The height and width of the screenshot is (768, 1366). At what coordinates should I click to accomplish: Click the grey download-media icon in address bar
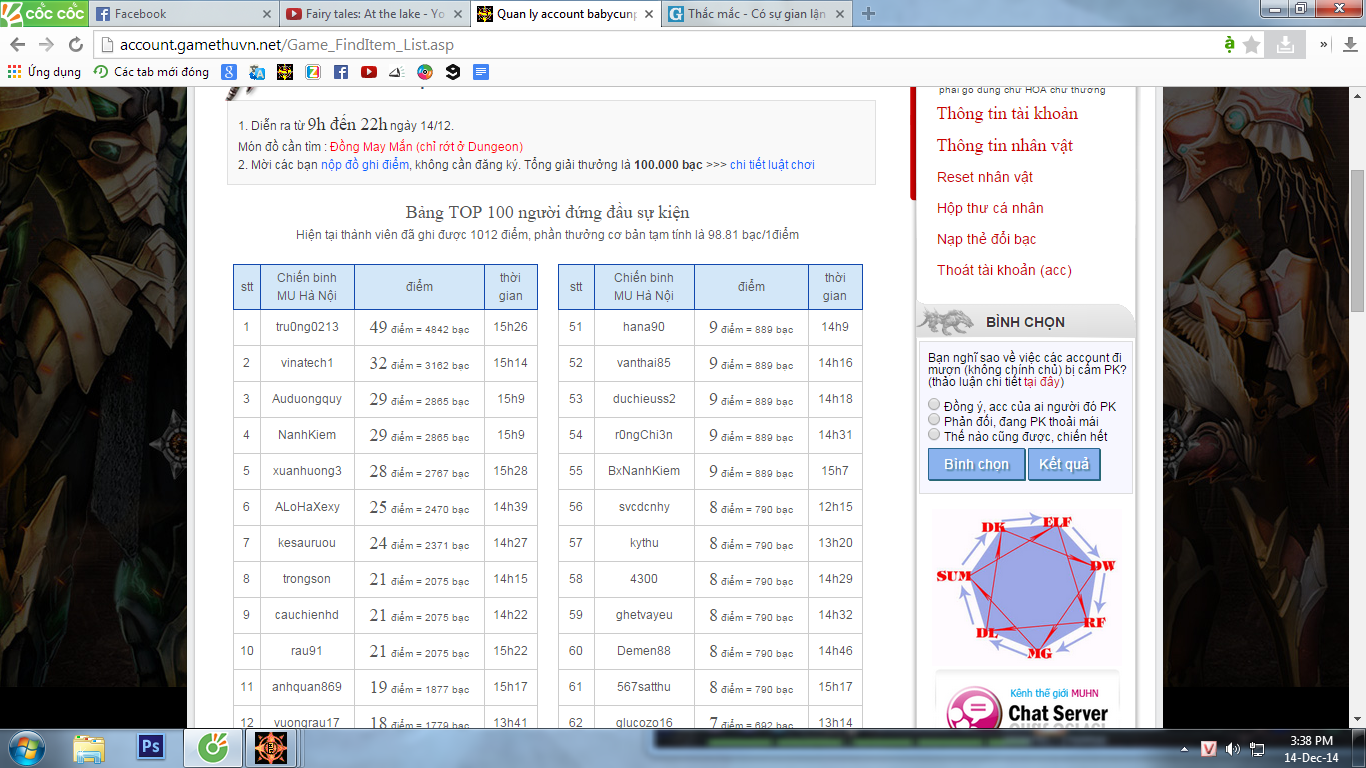(x=1285, y=45)
